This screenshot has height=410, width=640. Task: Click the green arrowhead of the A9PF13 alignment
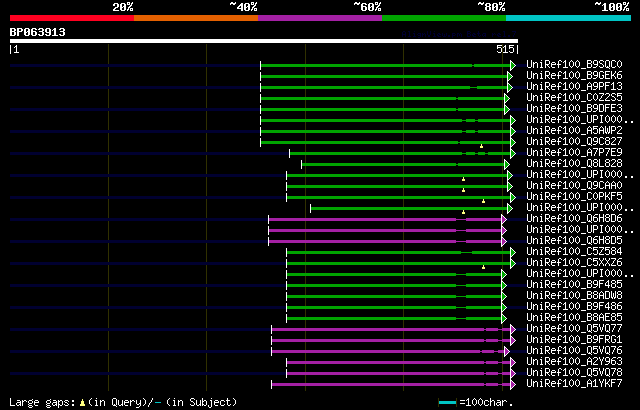[x=510, y=87]
